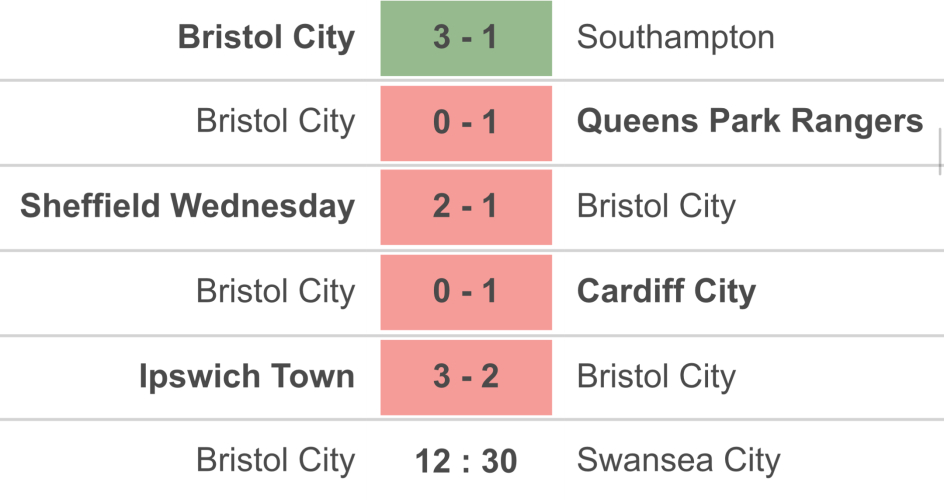Click the green winning score box
Image resolution: width=944 pixels, height=500 pixels.
[x=466, y=38]
